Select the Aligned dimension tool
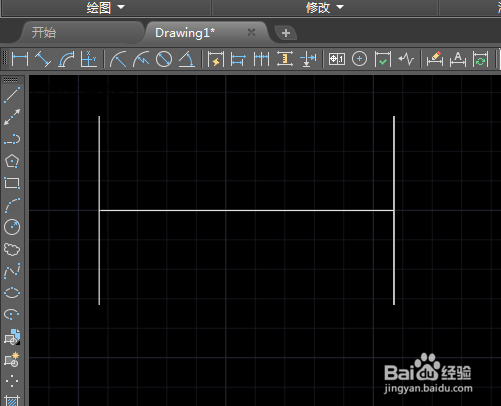This screenshot has width=501, height=406. (x=43, y=59)
